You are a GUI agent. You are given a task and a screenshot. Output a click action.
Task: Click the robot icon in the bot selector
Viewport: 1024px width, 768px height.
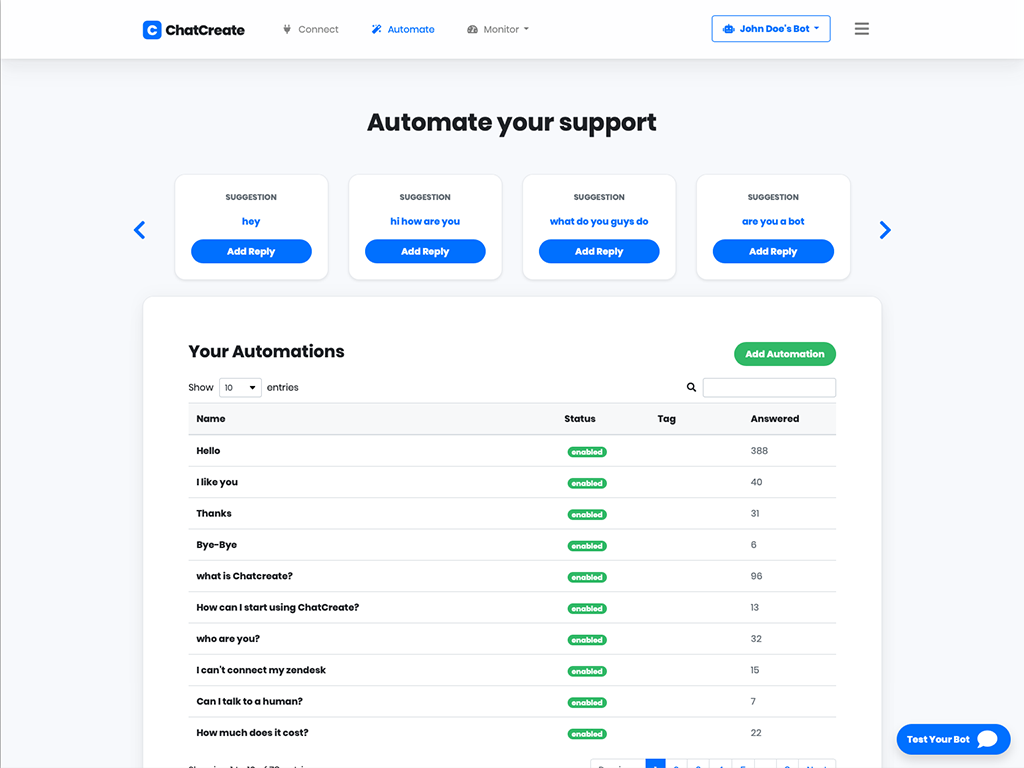(728, 29)
